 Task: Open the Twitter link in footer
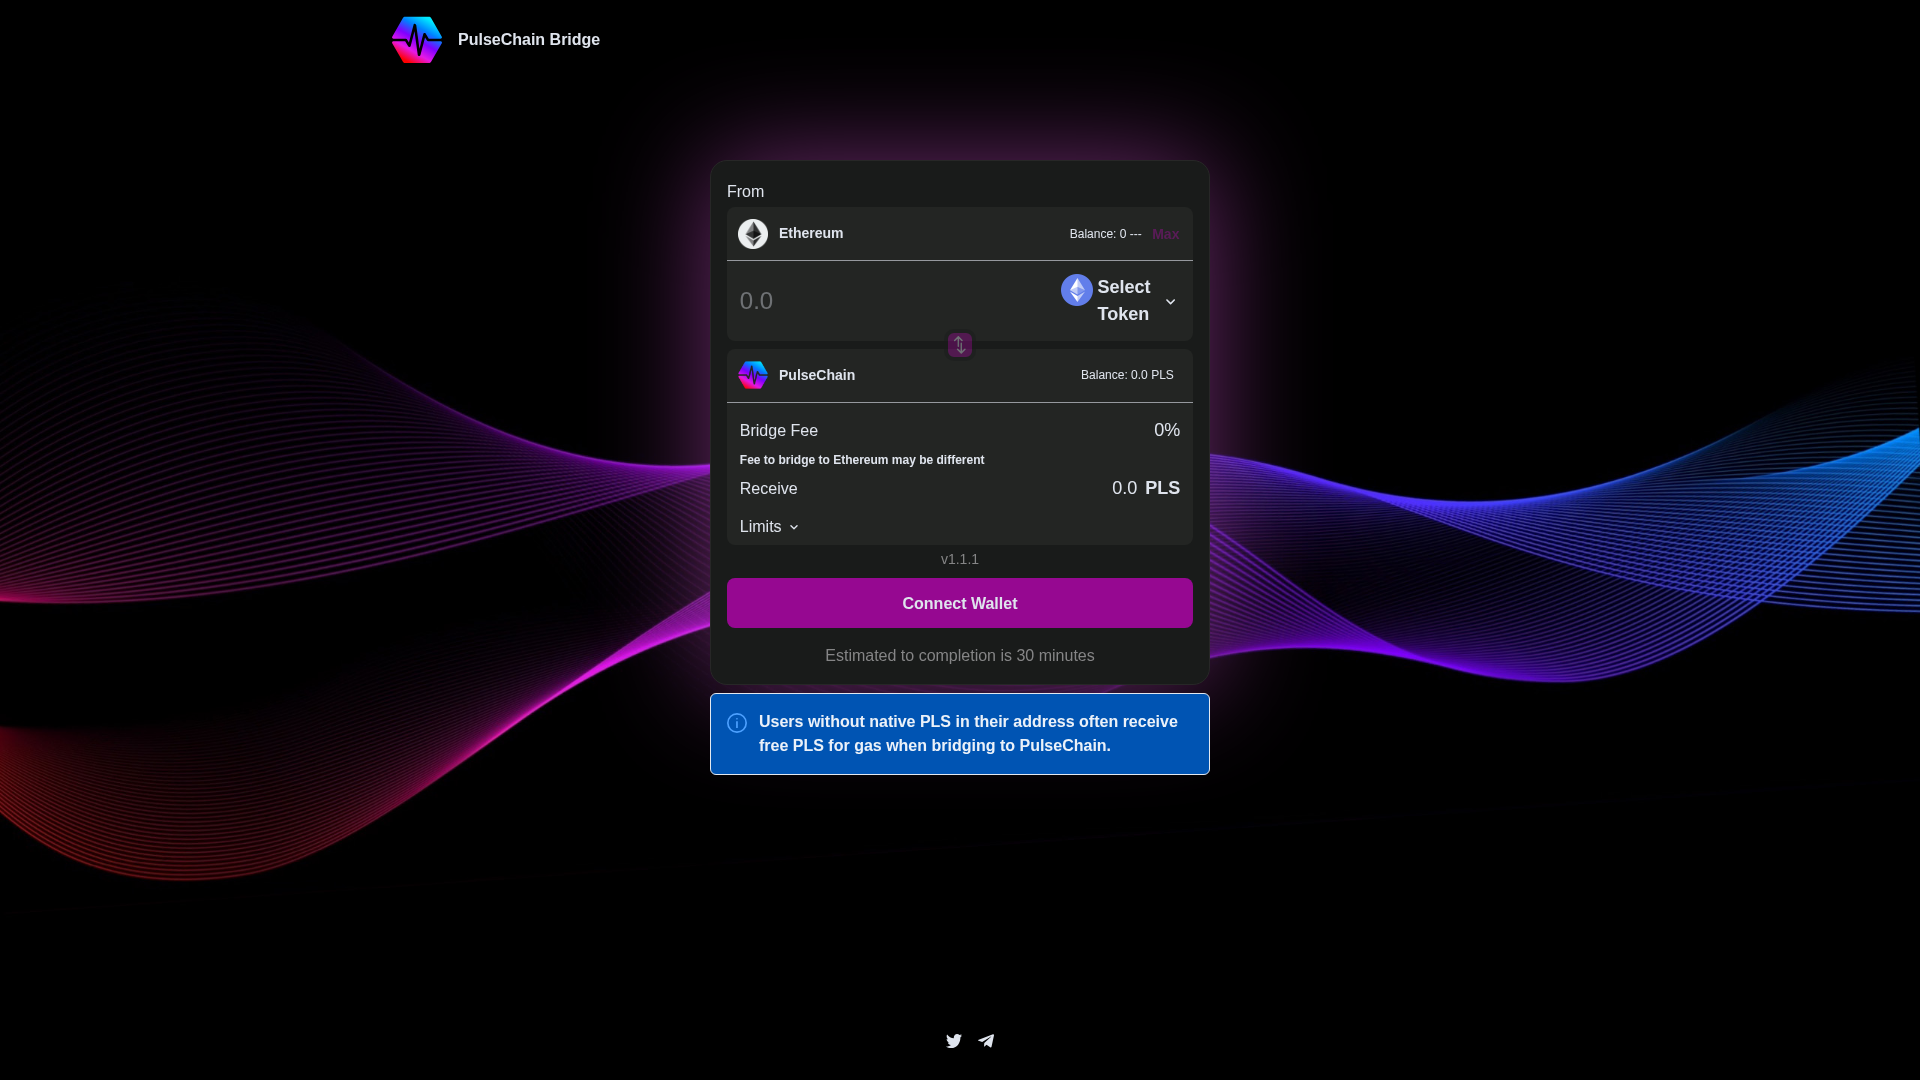953,1041
